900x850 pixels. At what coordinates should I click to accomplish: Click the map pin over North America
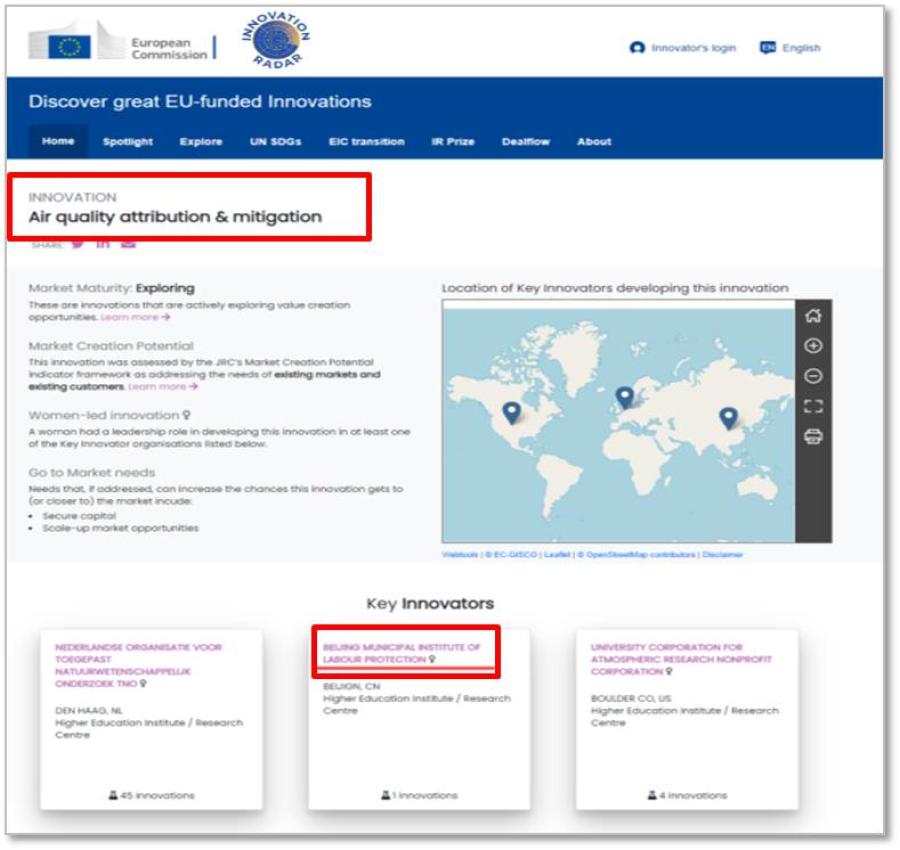(x=511, y=411)
